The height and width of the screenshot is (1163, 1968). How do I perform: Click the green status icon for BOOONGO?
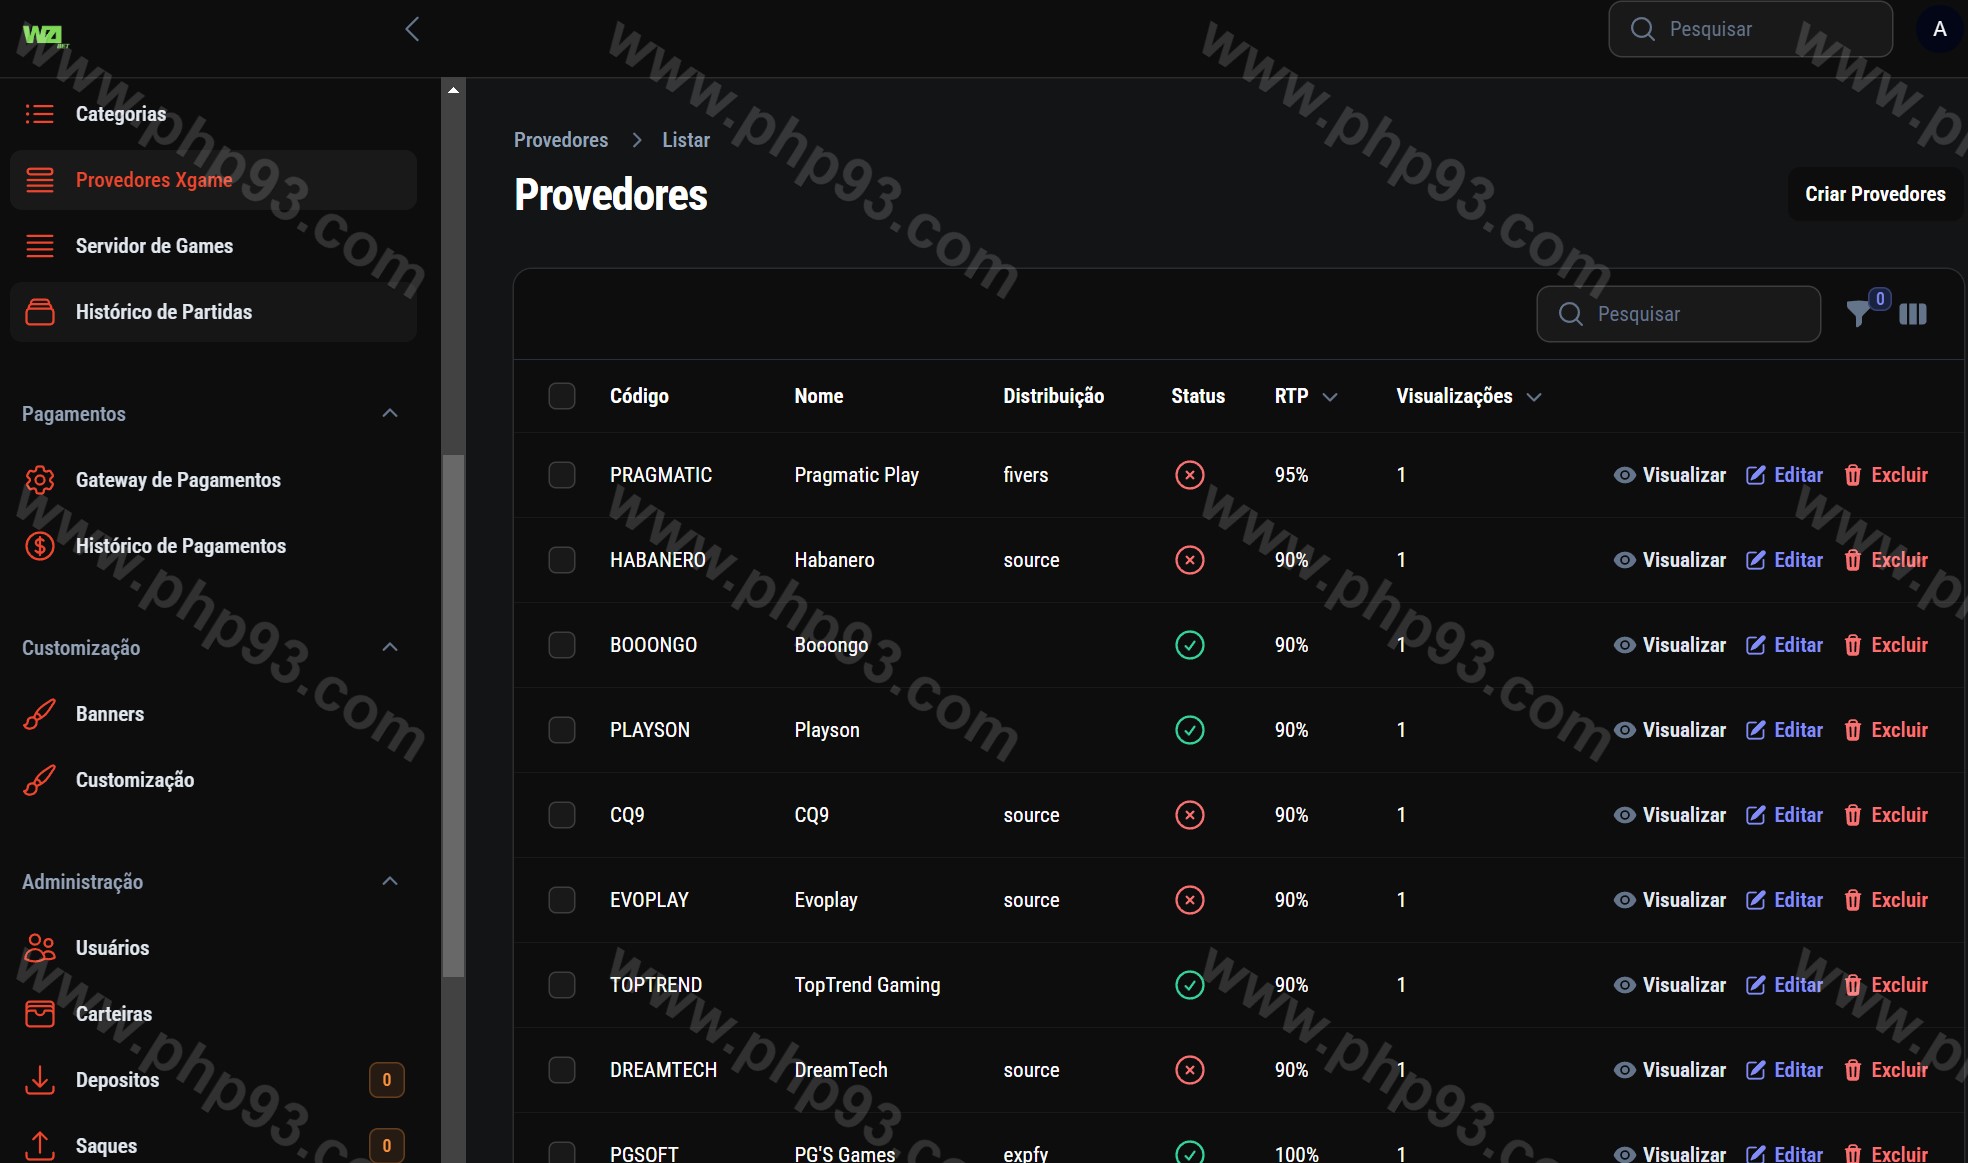pos(1189,645)
